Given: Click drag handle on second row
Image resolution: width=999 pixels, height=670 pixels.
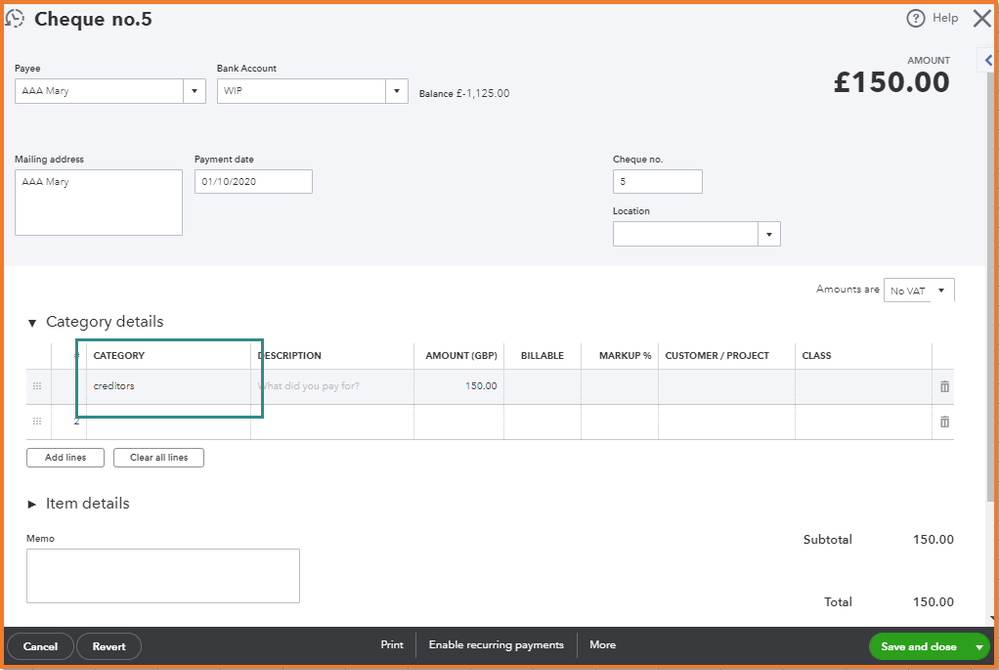Looking at the screenshot, I should pos(38,422).
